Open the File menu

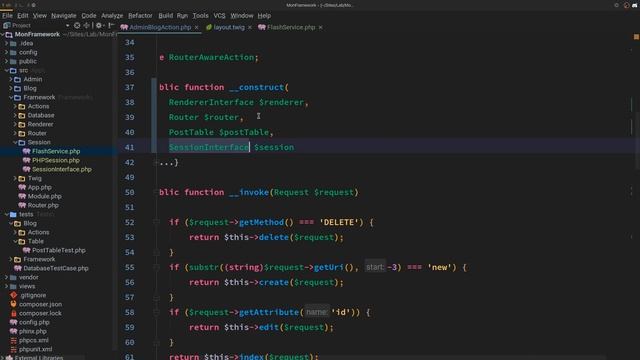(x=7, y=16)
